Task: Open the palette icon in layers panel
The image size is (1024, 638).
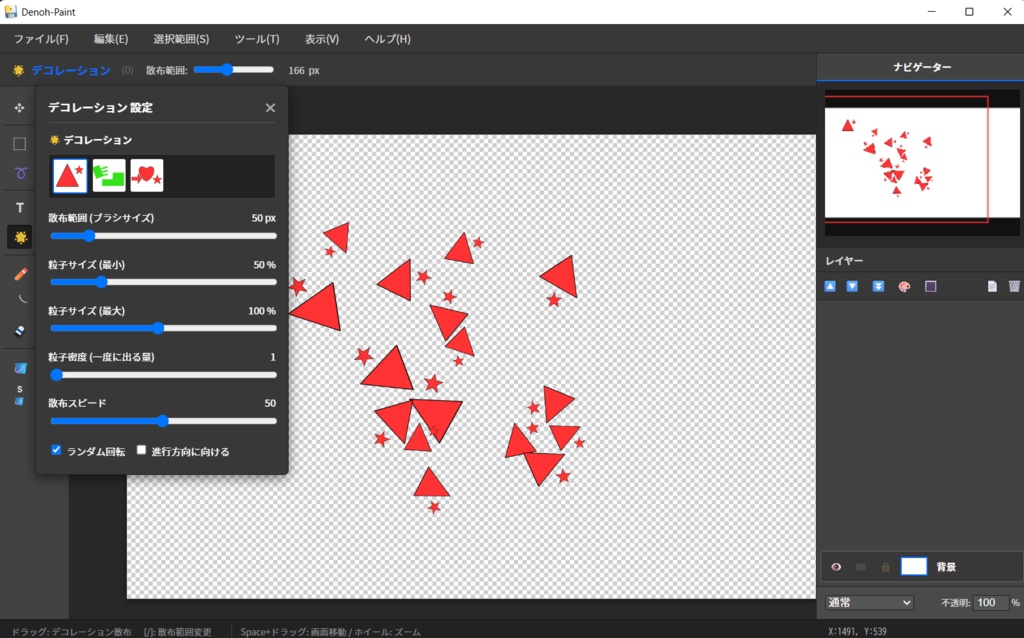Action: (x=904, y=286)
